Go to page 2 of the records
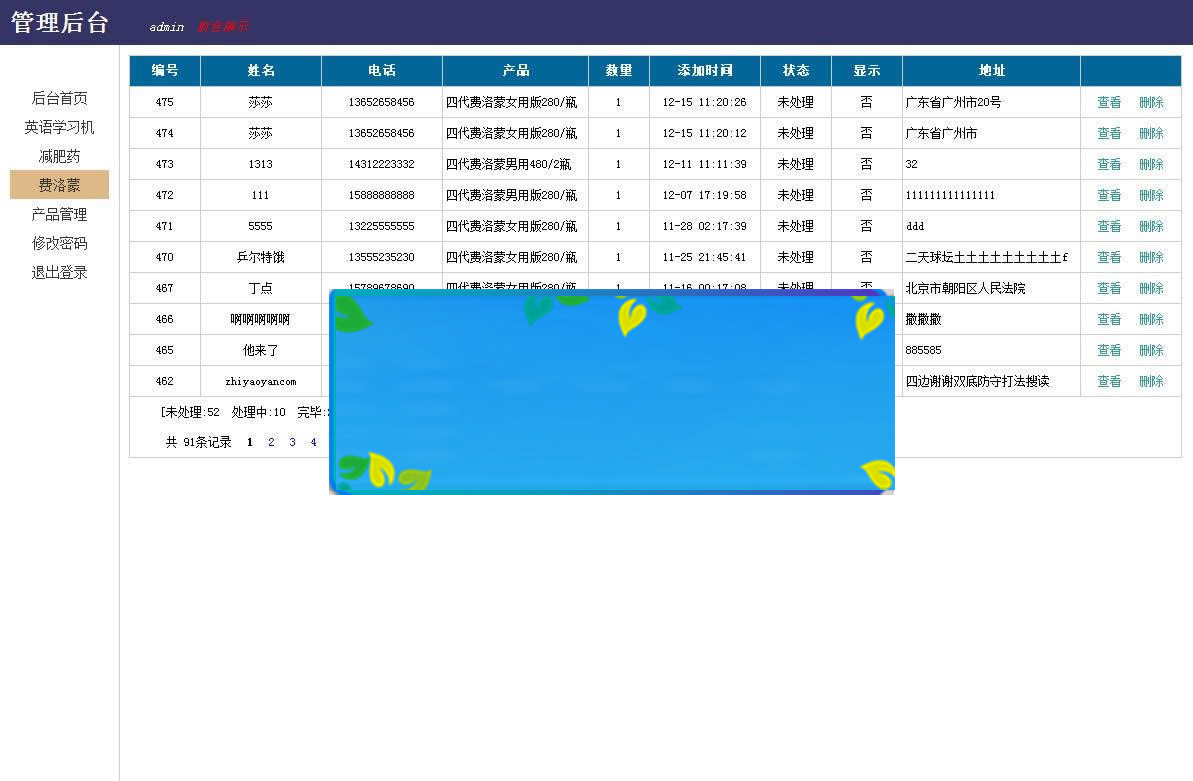Image resolution: width=1193 pixels, height=781 pixels. [270, 441]
